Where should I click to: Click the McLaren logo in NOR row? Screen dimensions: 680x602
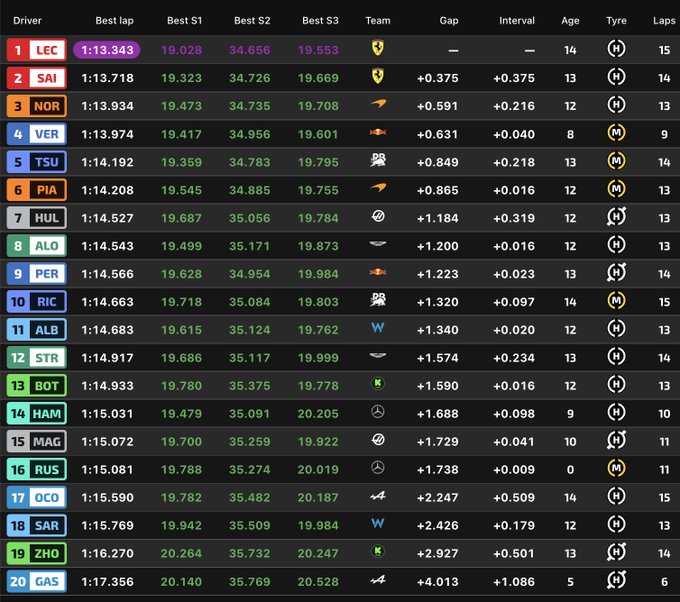[378, 104]
